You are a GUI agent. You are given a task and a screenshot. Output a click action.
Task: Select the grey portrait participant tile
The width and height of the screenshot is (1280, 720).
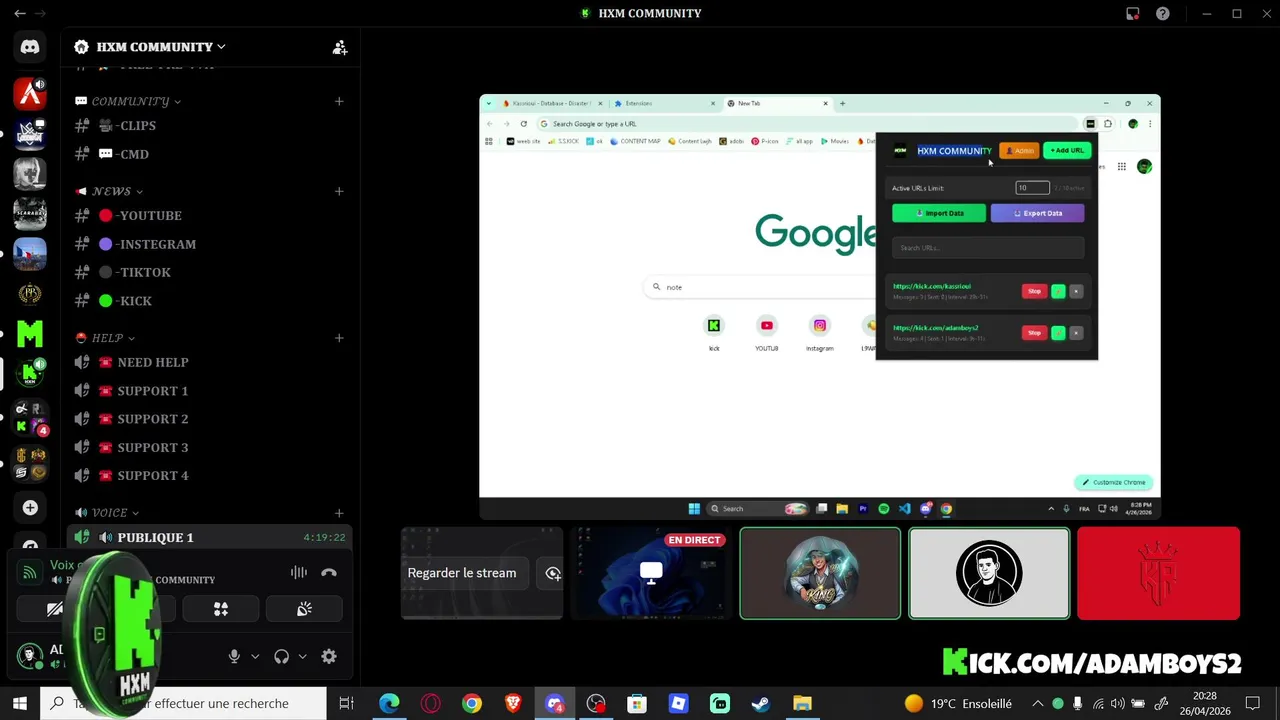989,574
